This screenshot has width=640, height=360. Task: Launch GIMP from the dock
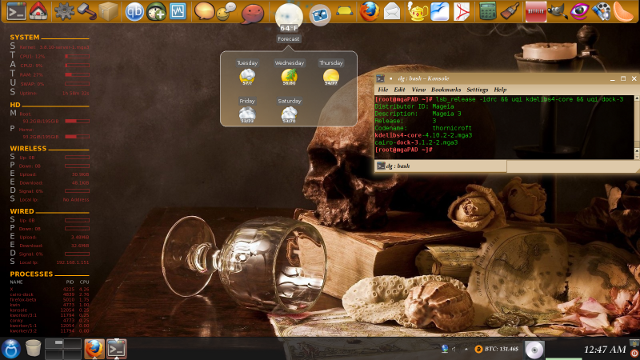[x=558, y=11]
